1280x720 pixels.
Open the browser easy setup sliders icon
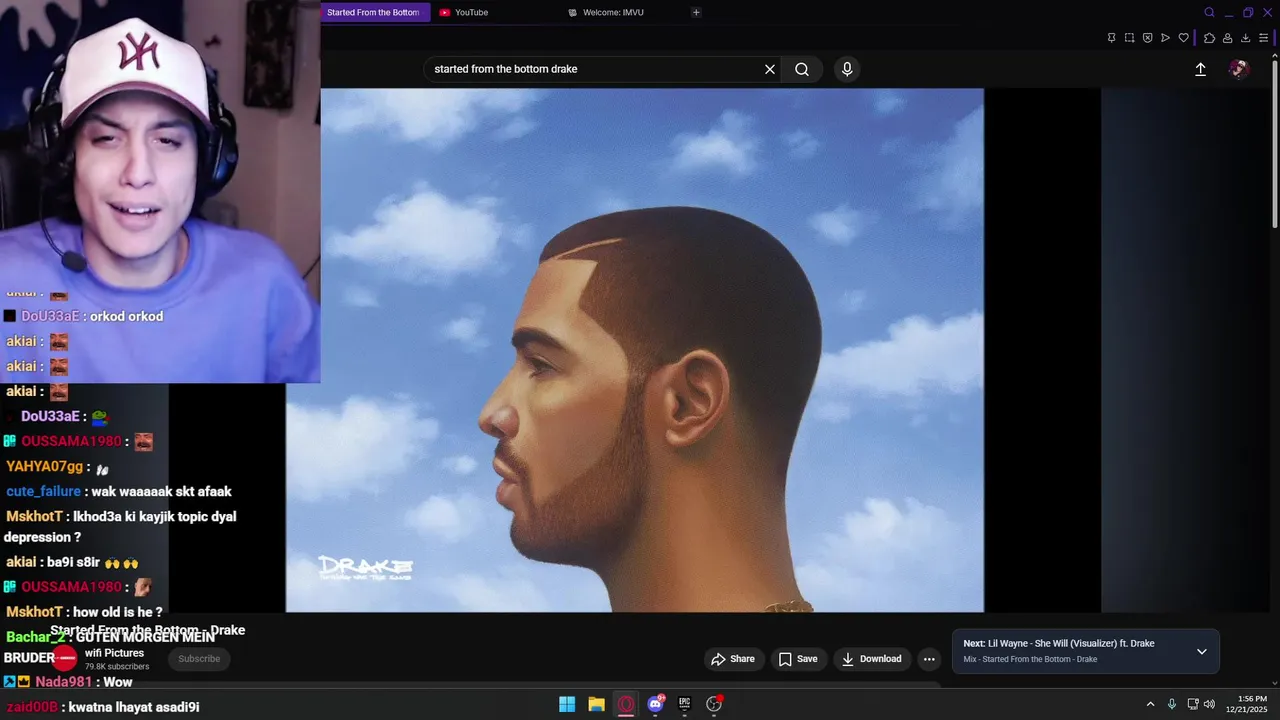click(x=1264, y=38)
